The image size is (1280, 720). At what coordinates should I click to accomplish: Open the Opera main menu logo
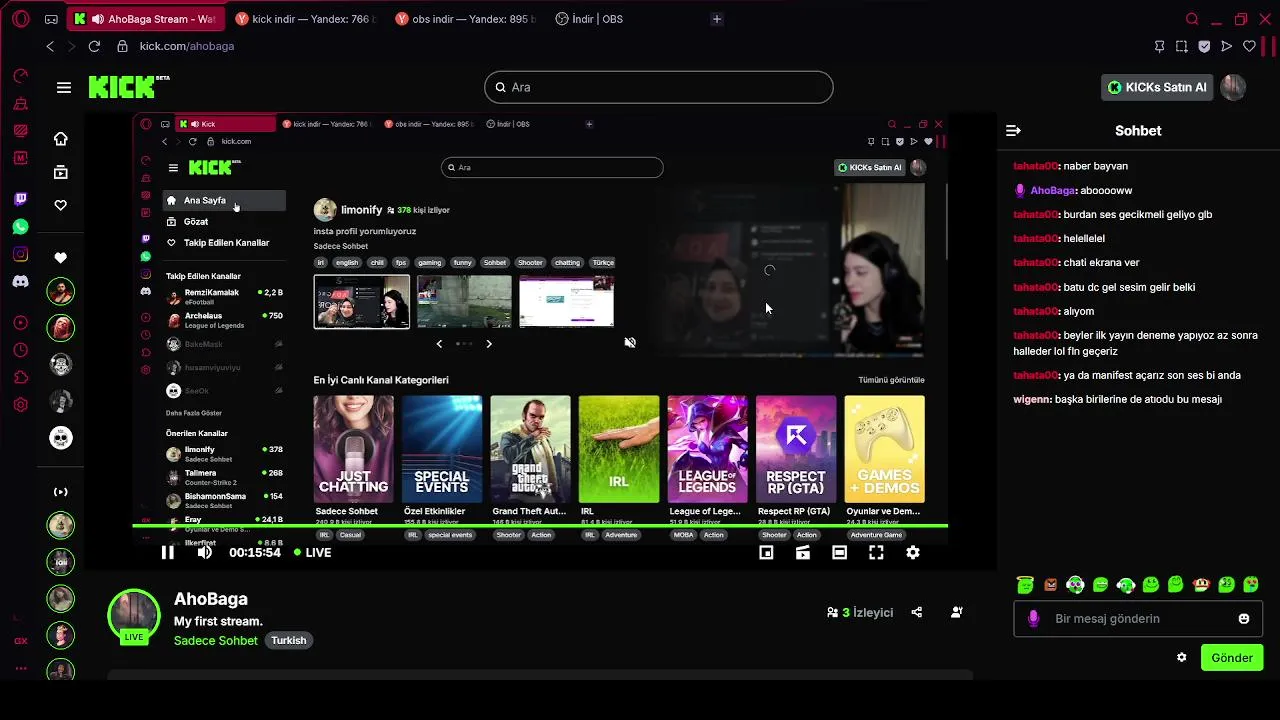(x=20, y=19)
